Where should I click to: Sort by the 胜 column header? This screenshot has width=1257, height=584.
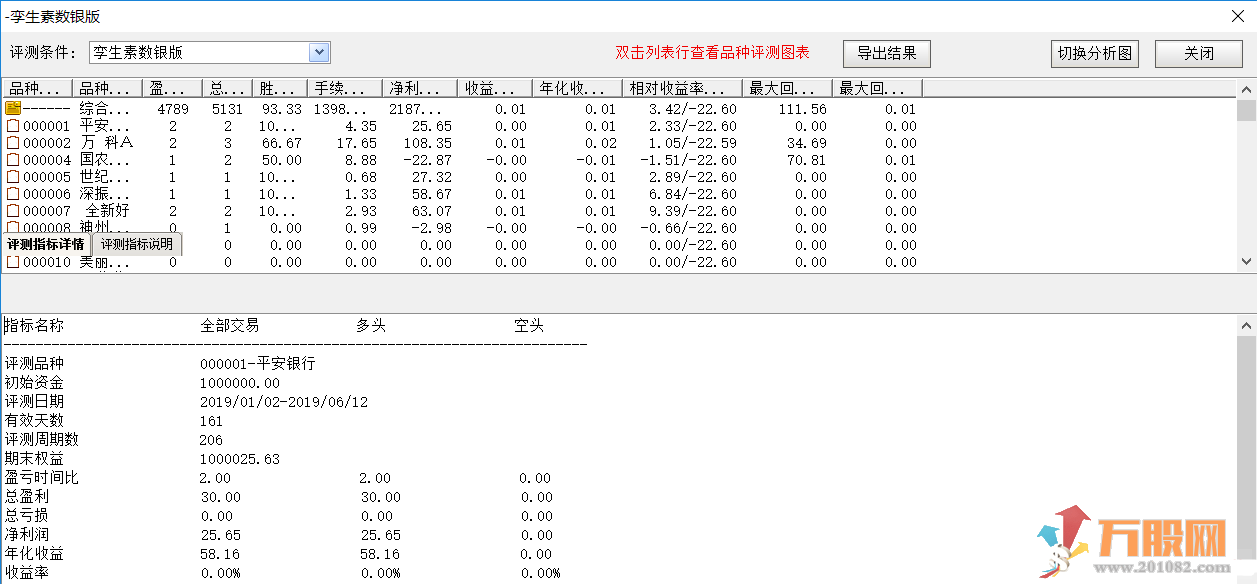click(279, 88)
